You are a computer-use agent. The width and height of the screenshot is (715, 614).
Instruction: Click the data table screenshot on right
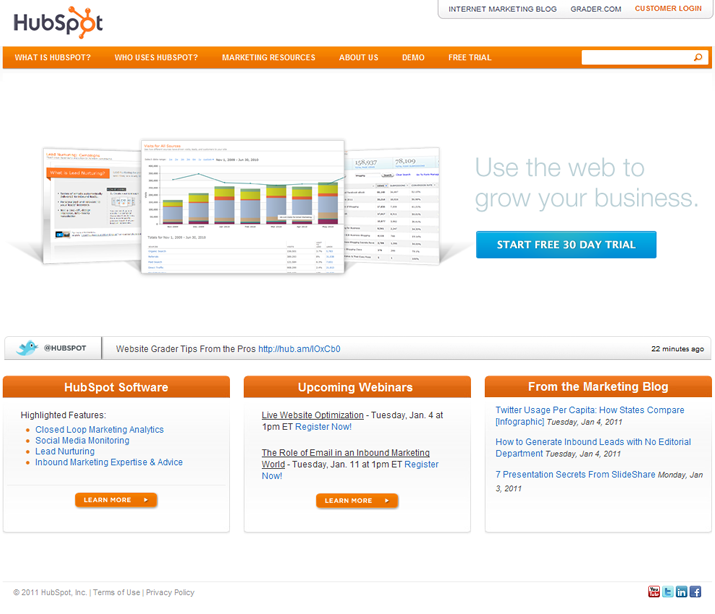[x=392, y=206]
